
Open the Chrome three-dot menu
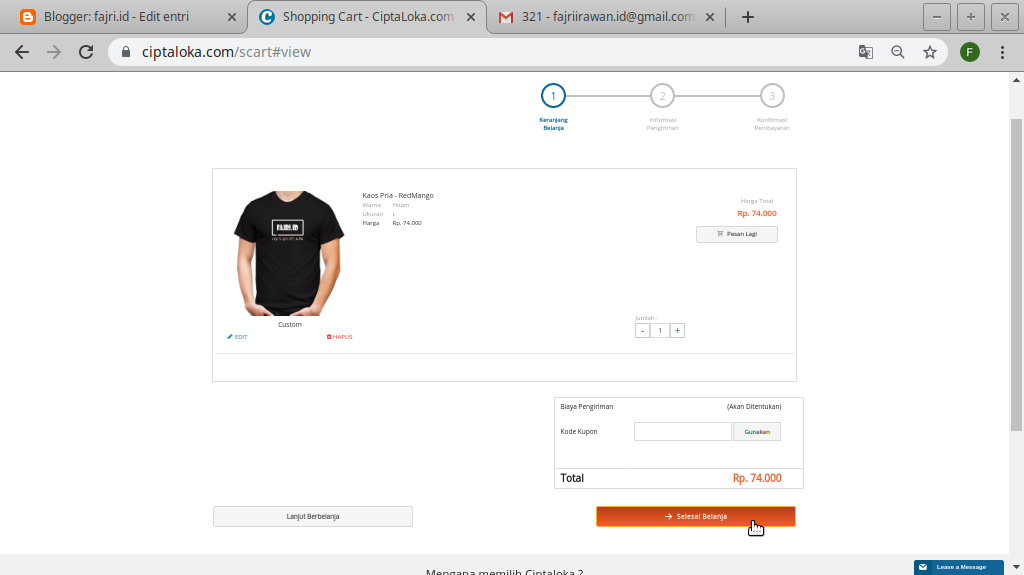[1002, 52]
